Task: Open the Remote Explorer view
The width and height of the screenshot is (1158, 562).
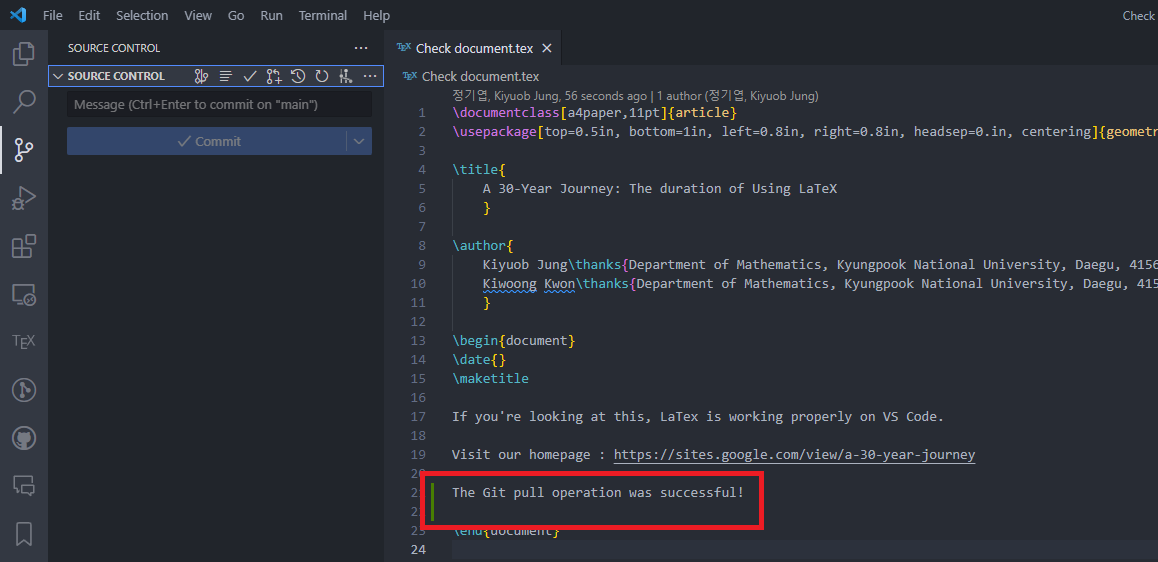Action: click(x=24, y=295)
